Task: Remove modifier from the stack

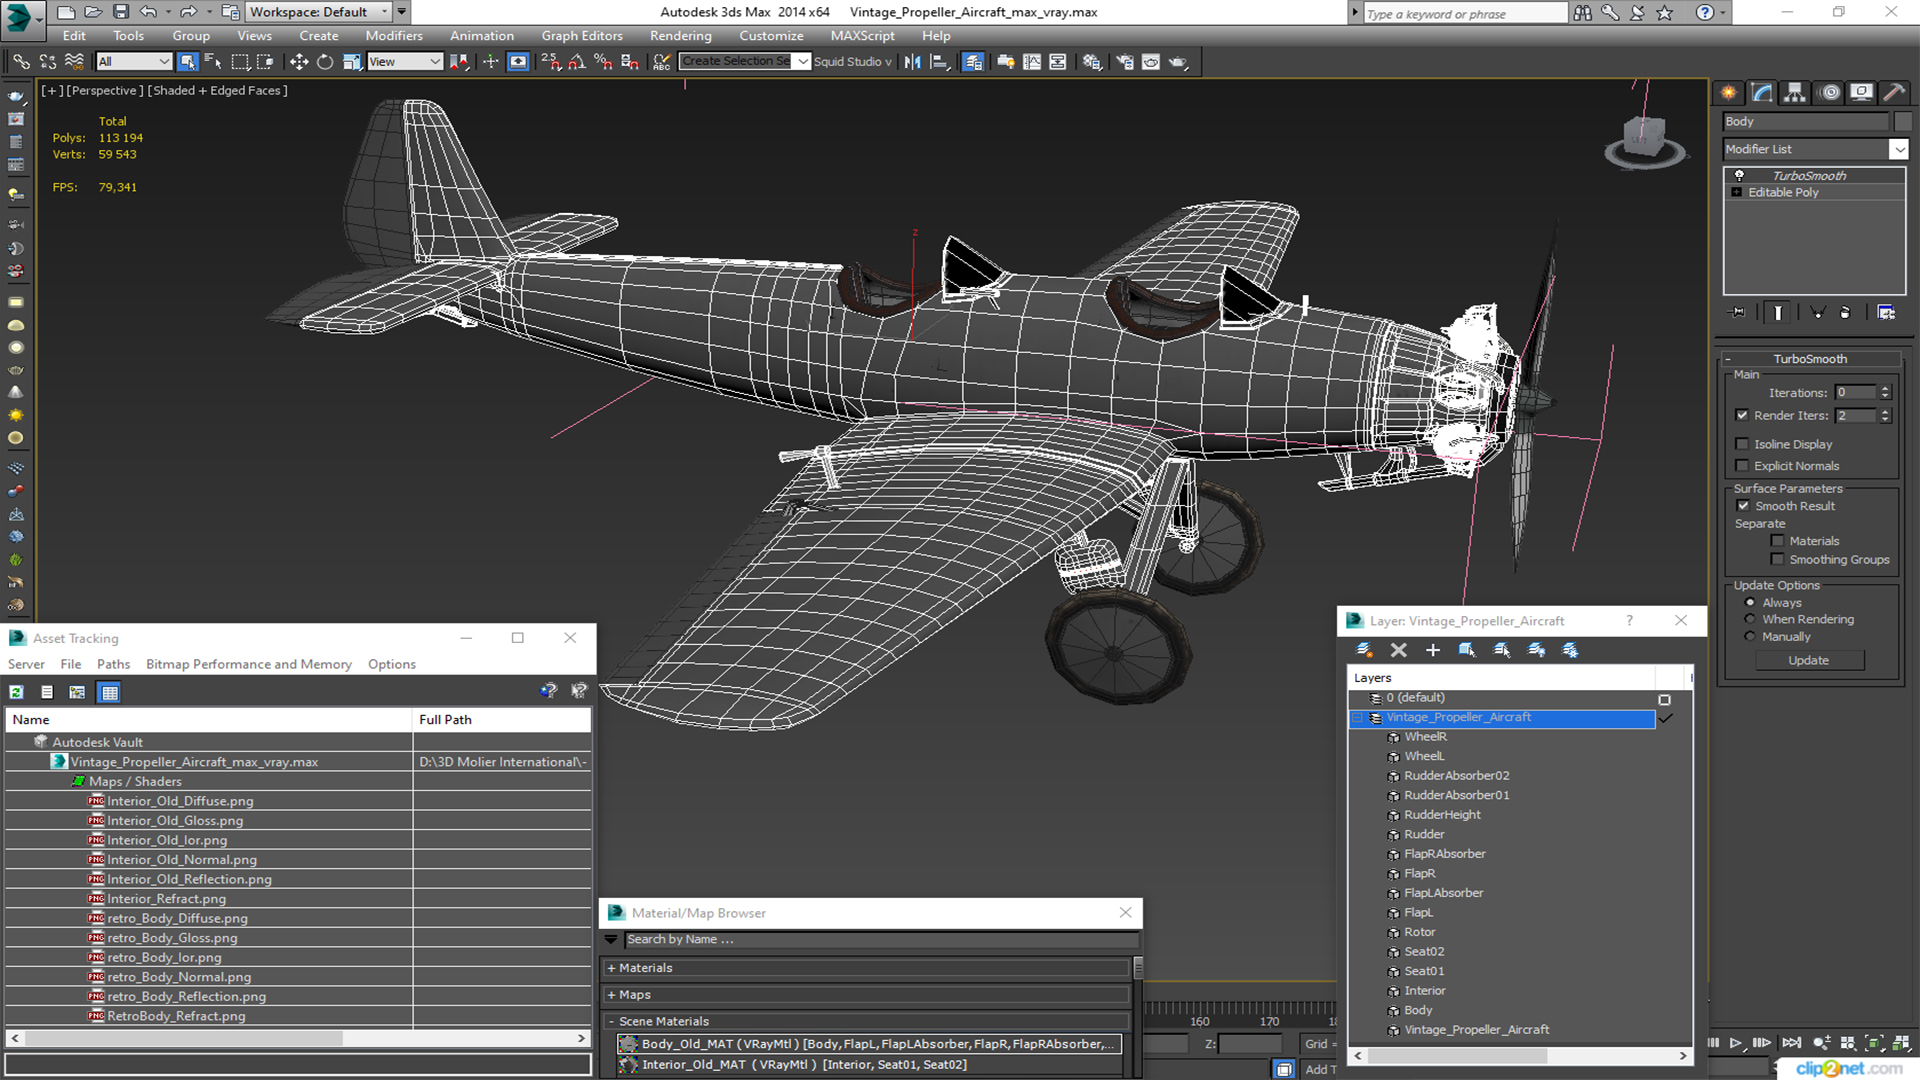Action: [x=1846, y=313]
